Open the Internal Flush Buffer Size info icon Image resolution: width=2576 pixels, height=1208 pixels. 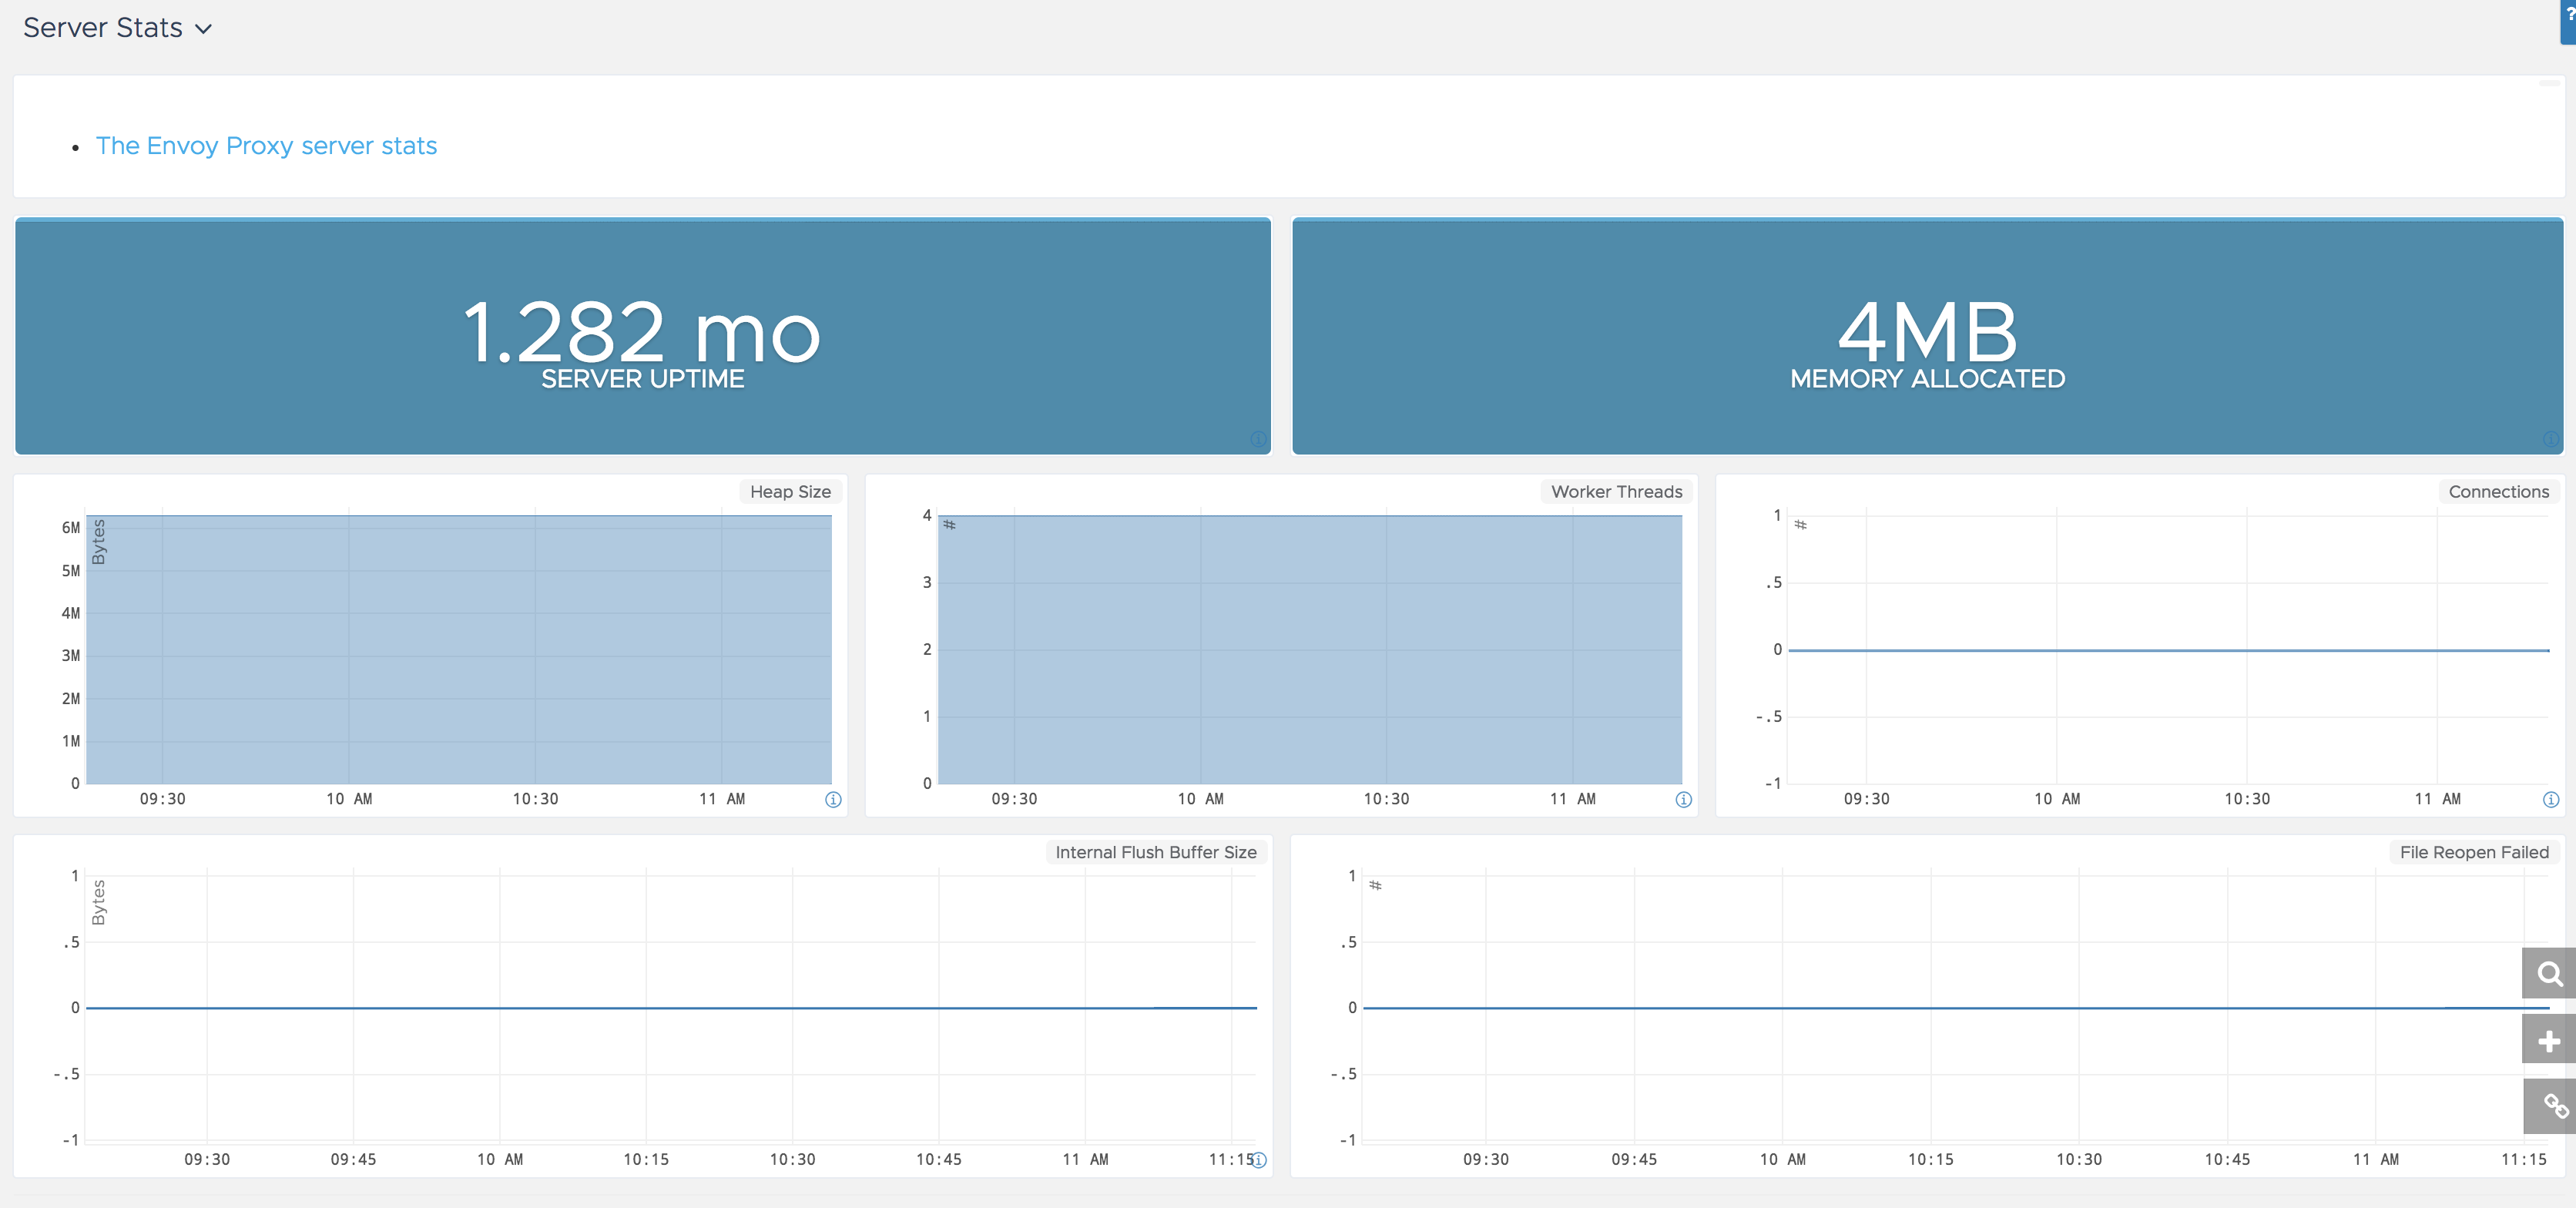[1257, 1160]
